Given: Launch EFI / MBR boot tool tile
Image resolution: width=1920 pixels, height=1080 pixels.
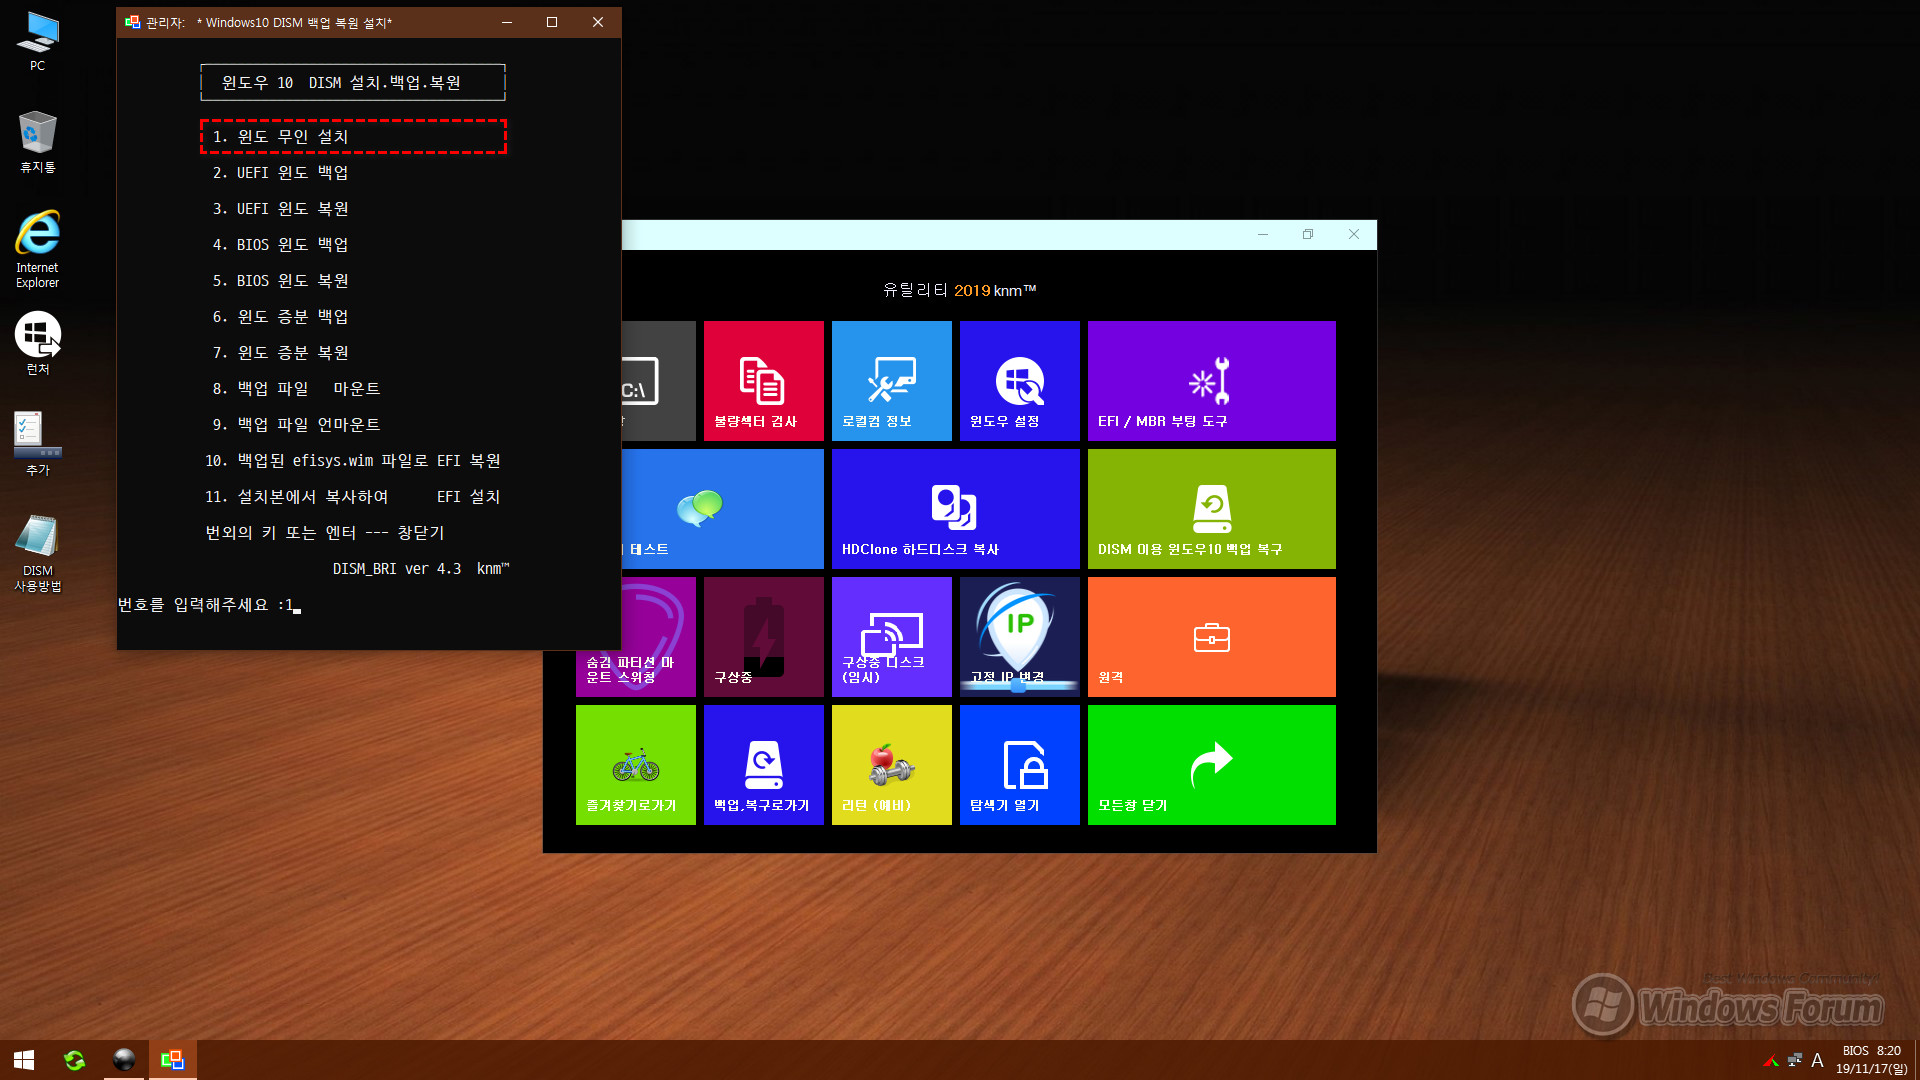Looking at the screenshot, I should 1211,381.
